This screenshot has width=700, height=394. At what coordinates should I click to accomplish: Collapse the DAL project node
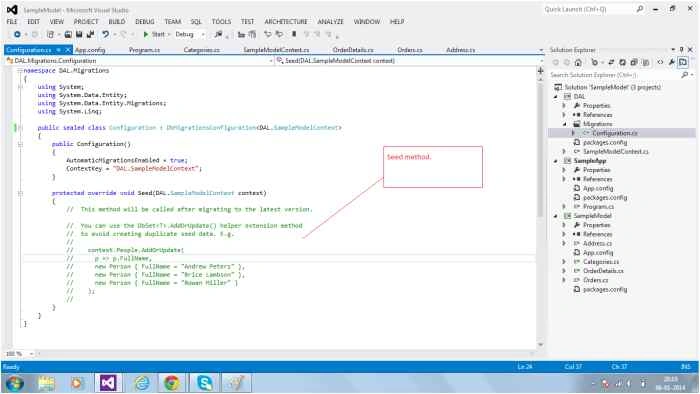pos(556,97)
